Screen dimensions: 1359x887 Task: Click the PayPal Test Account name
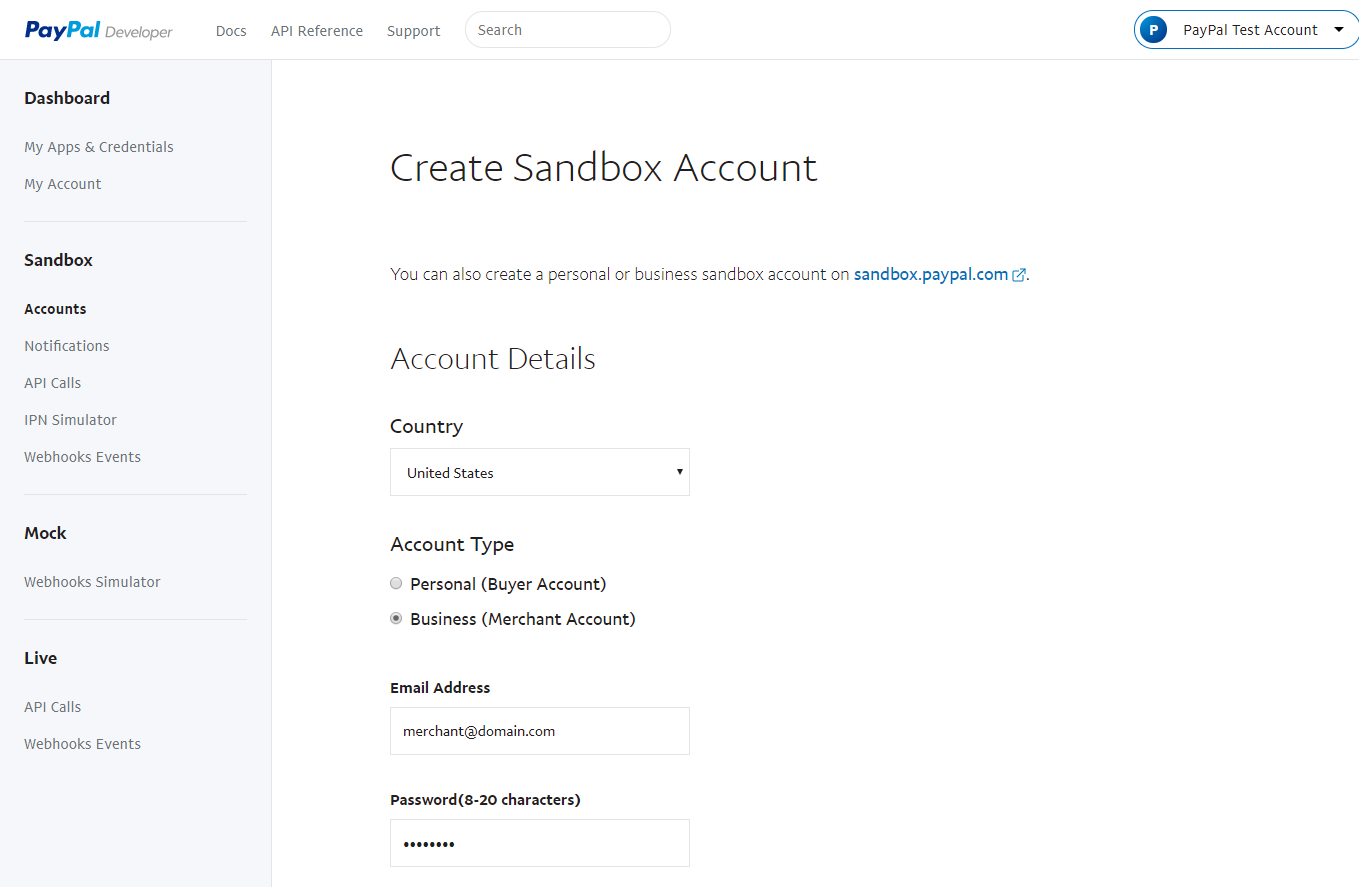coord(1250,30)
